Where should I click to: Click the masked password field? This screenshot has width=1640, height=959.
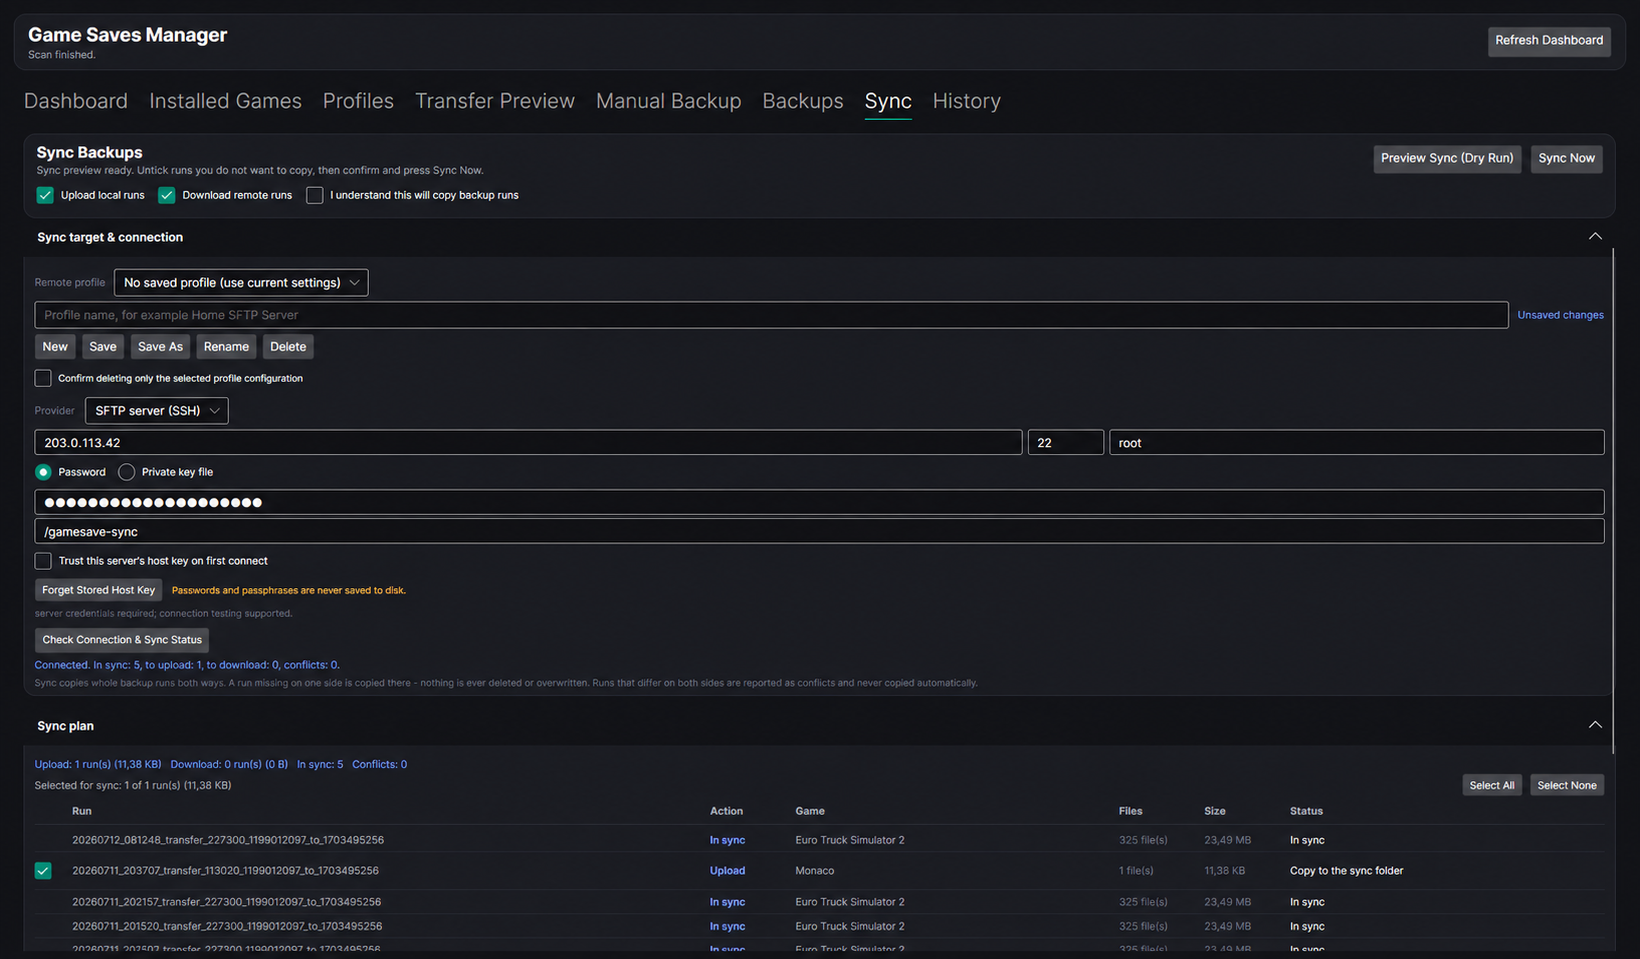coord(819,502)
